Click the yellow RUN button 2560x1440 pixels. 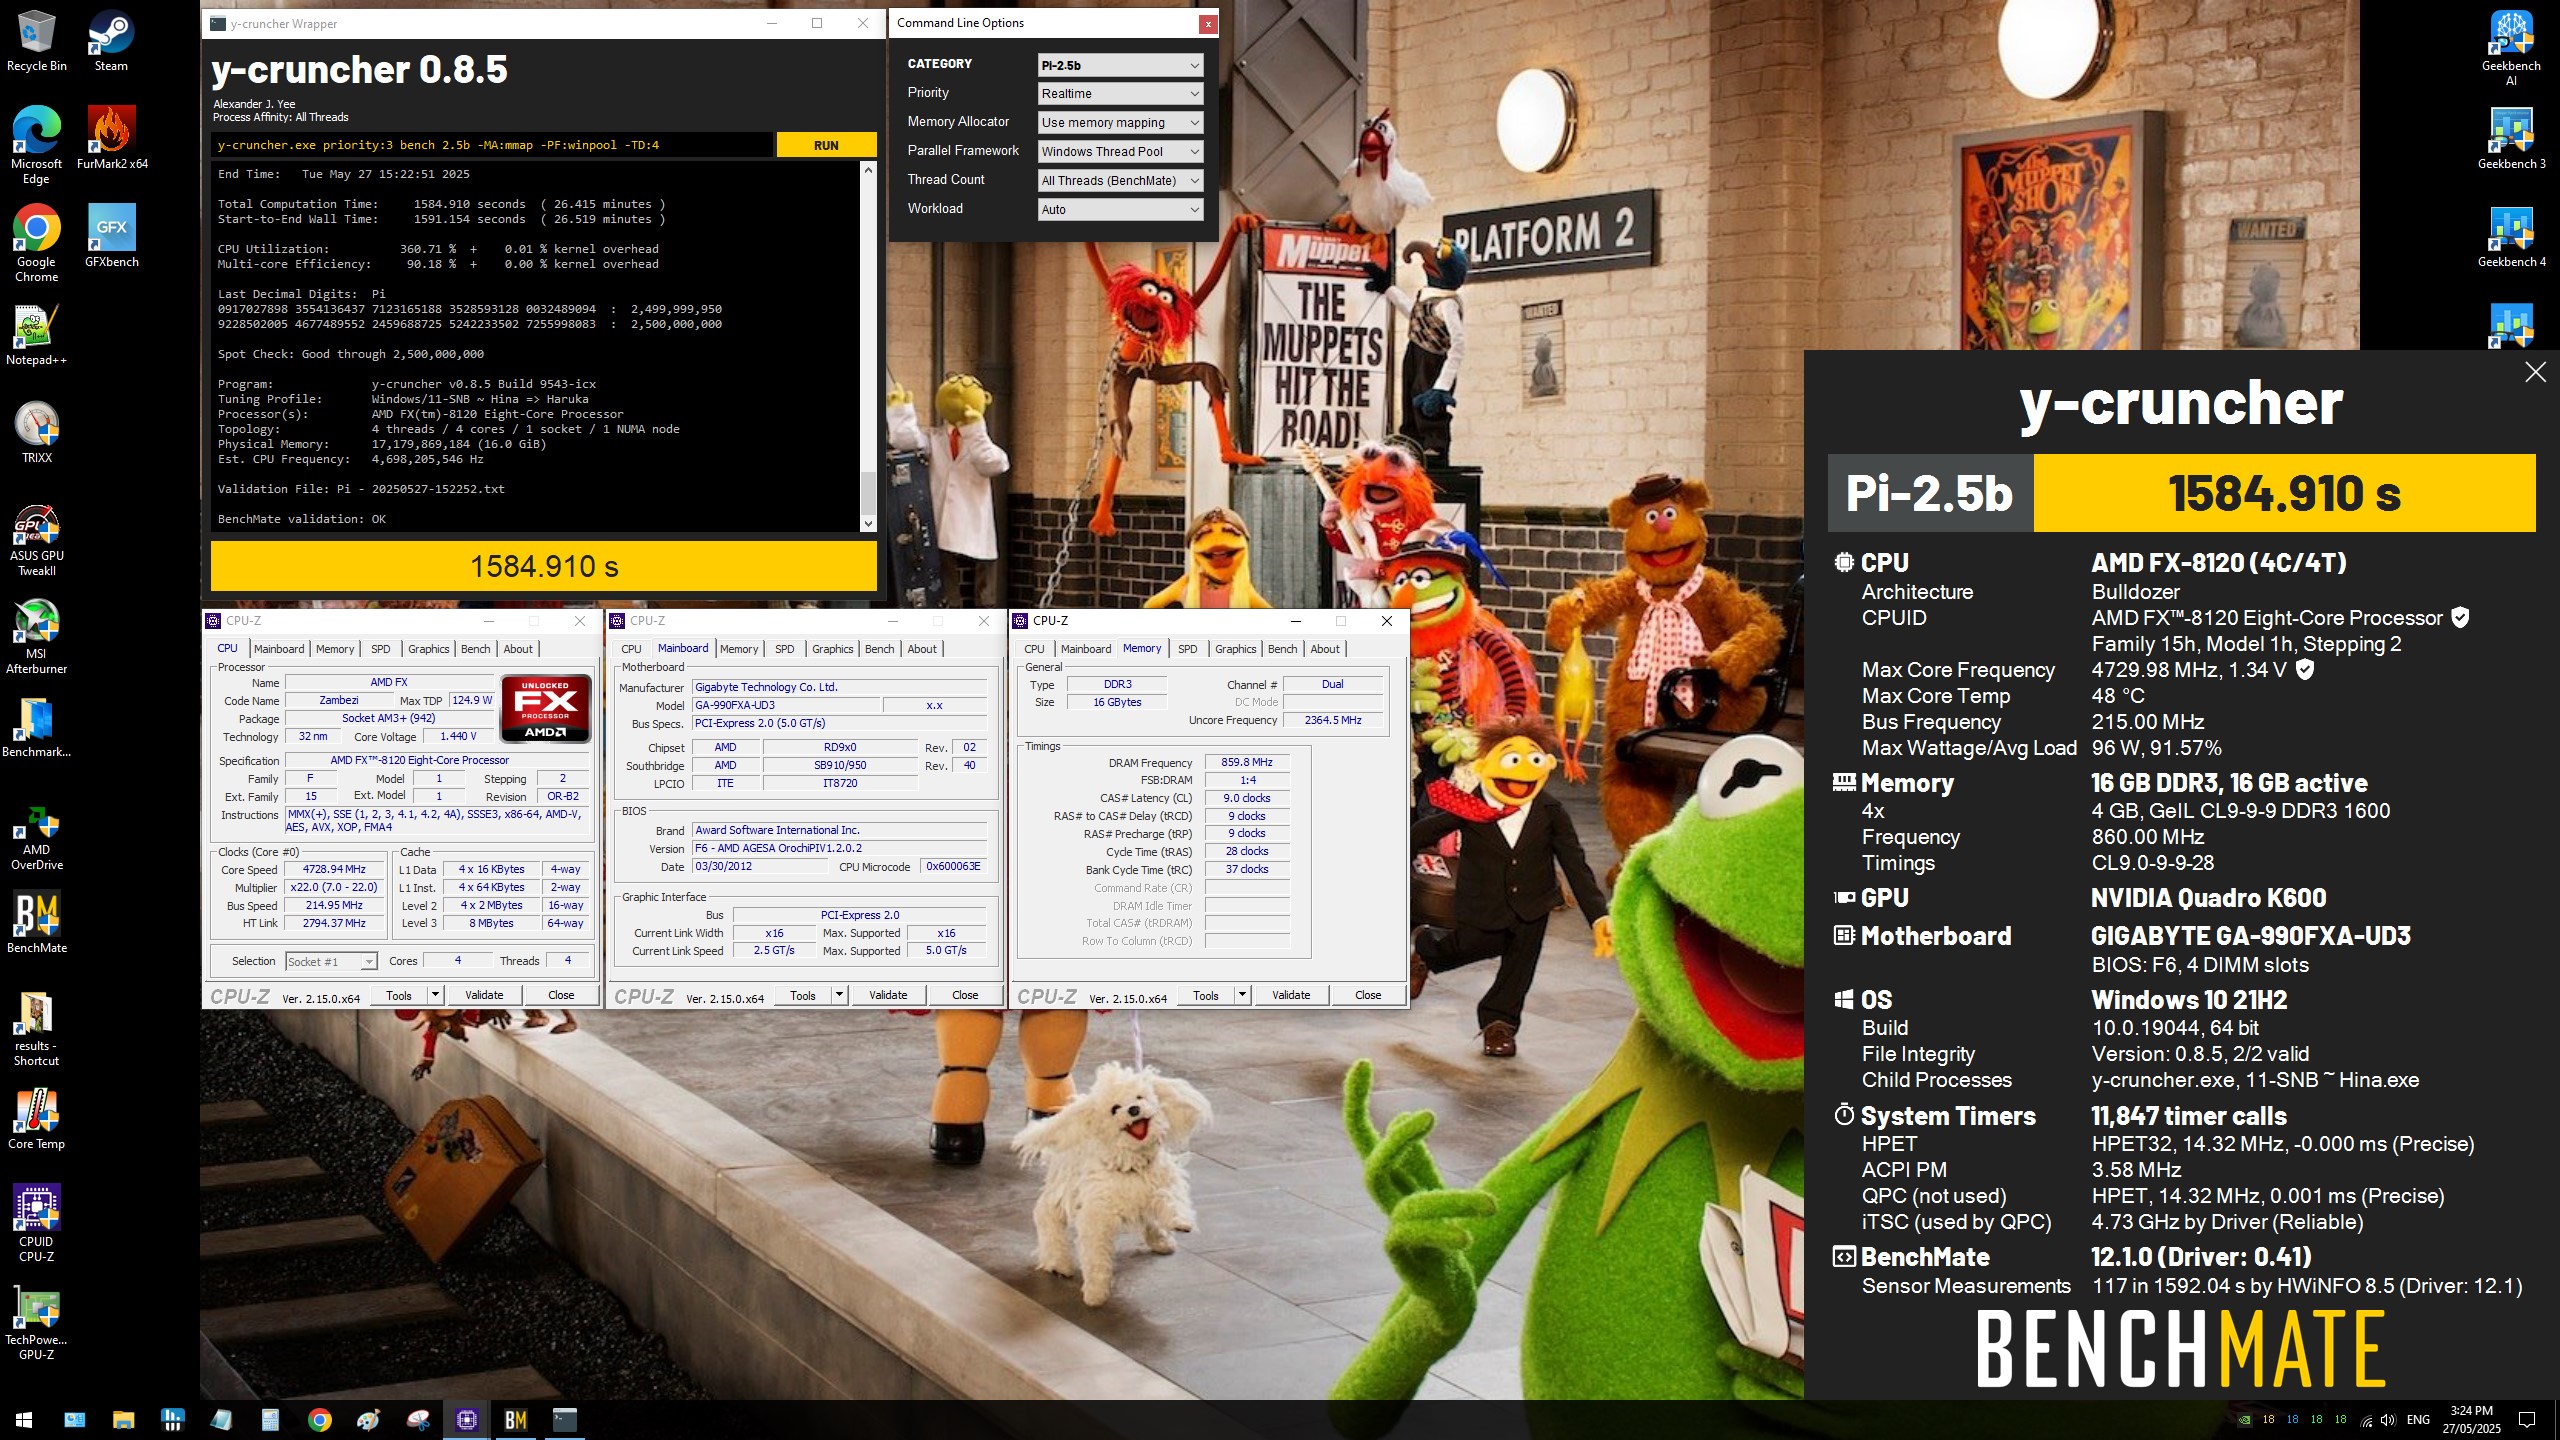tap(826, 145)
